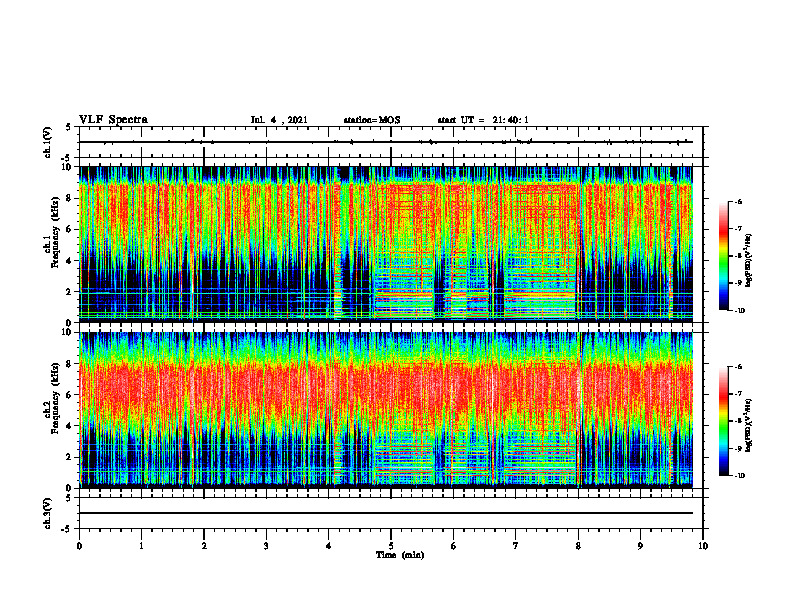Screen dimensions: 792x612
Task: Click the time axis tick label "8"
Action: [578, 546]
